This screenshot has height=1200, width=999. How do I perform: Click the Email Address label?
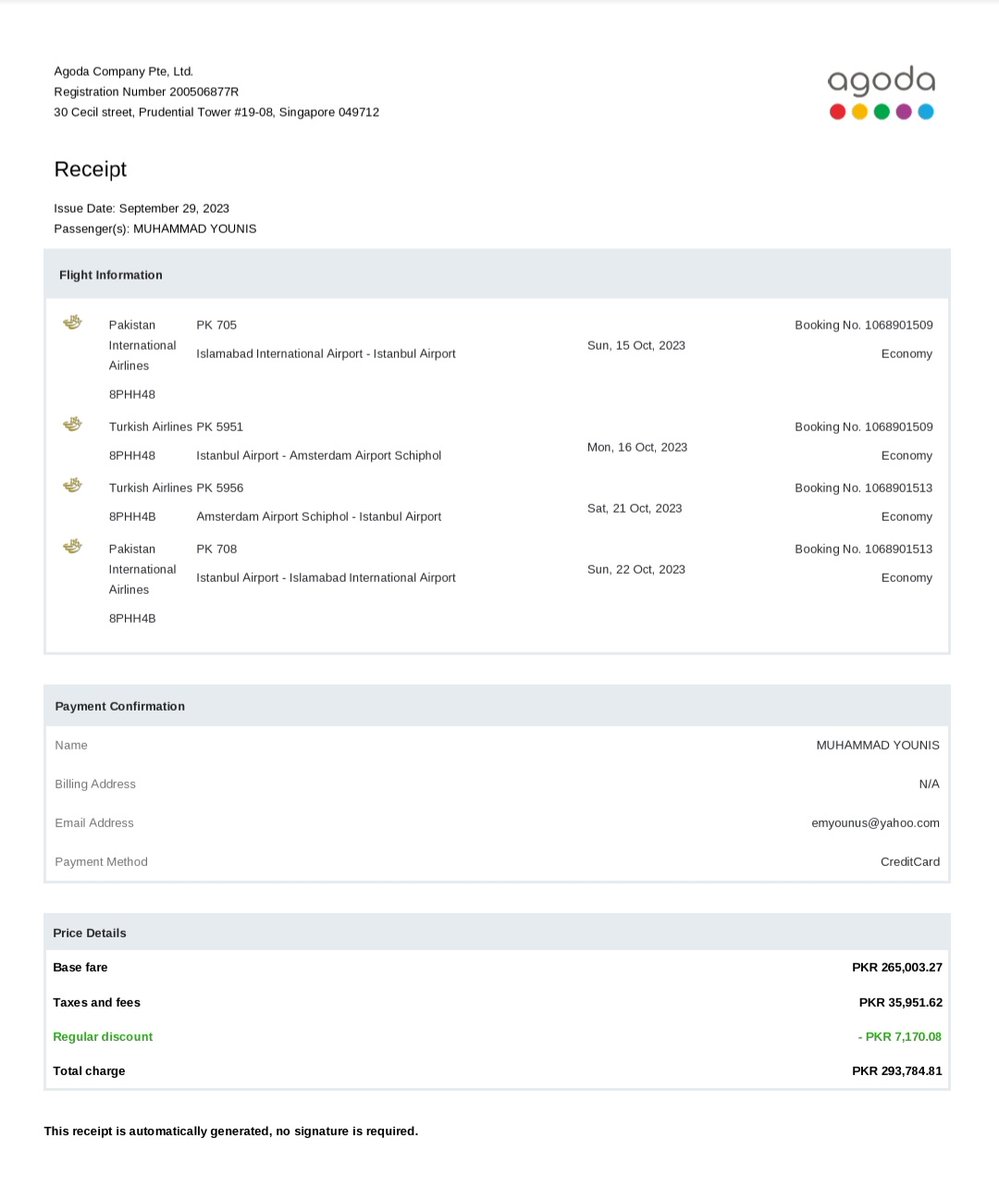coord(94,823)
